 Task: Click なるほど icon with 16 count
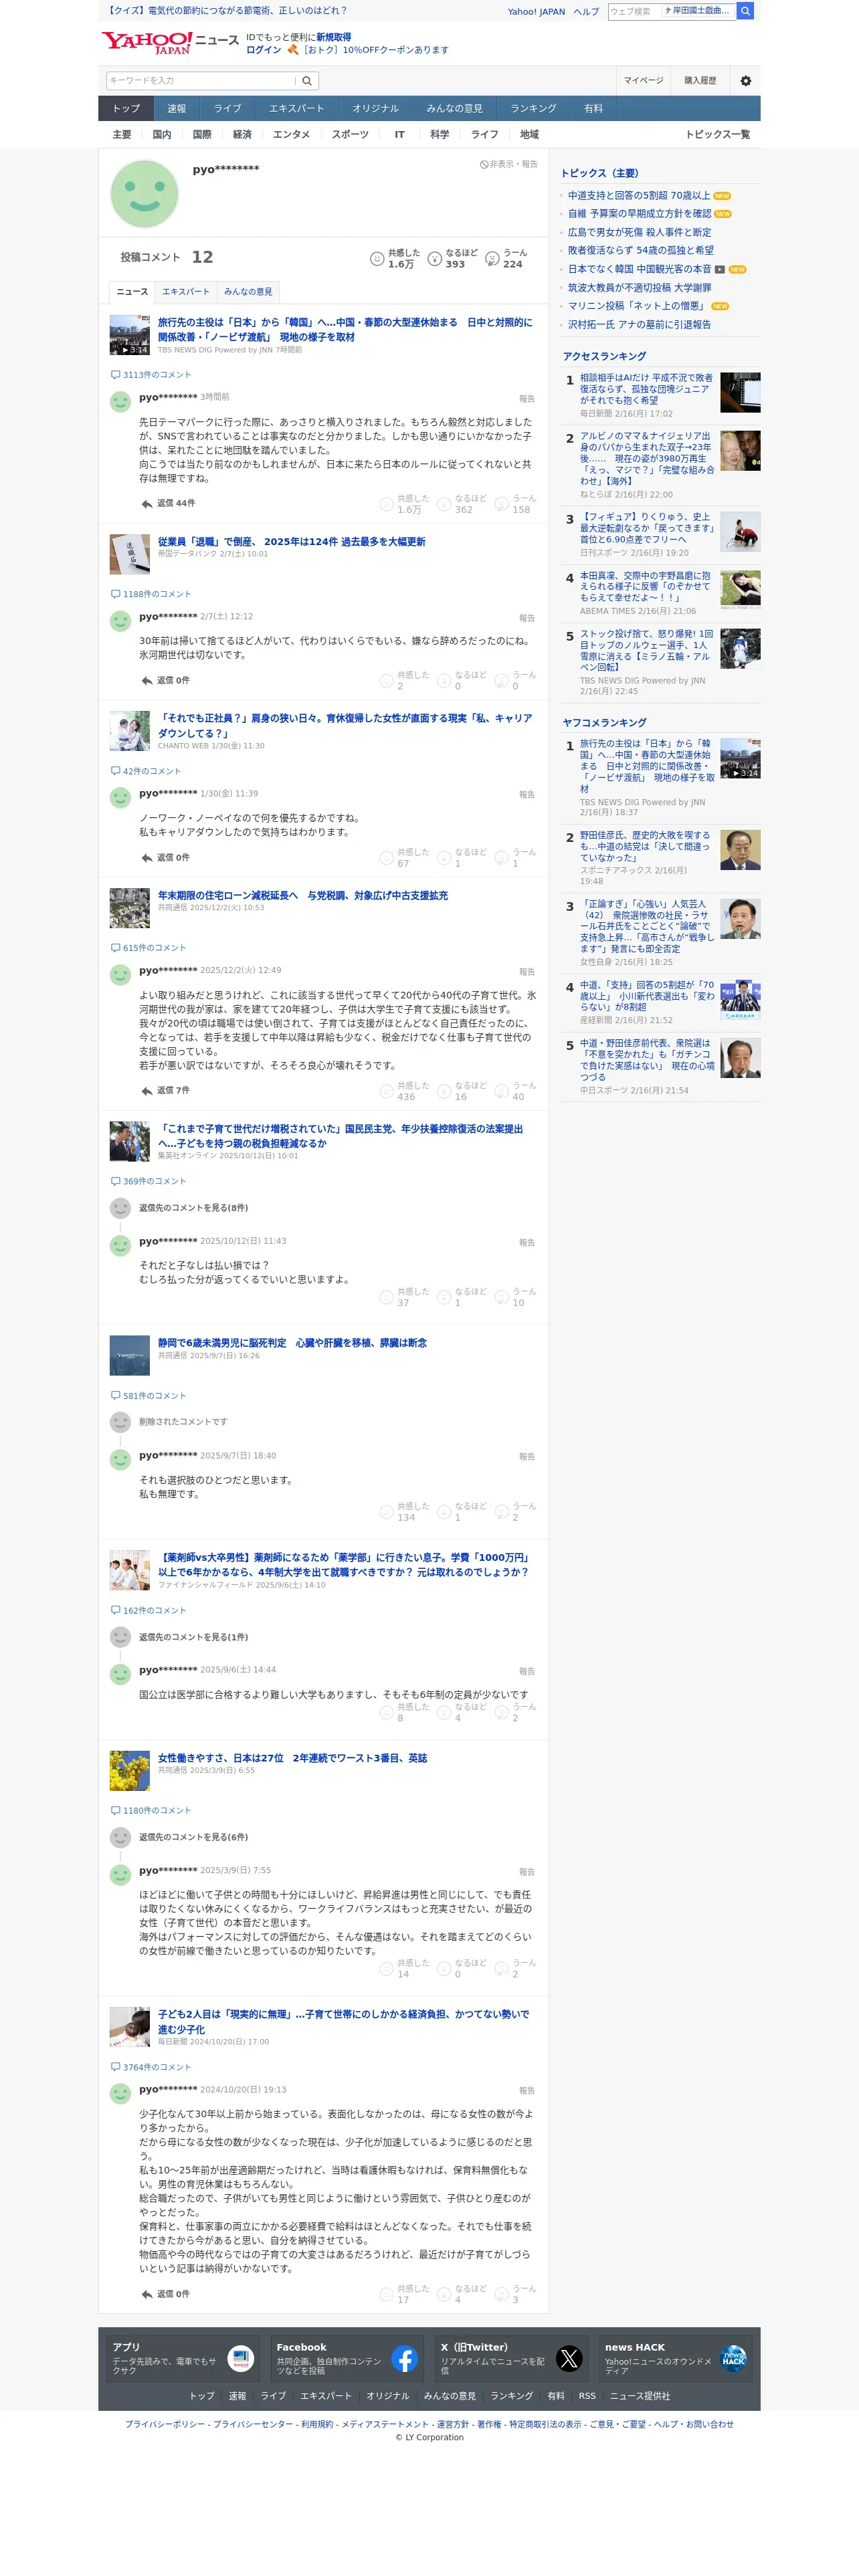(444, 1091)
